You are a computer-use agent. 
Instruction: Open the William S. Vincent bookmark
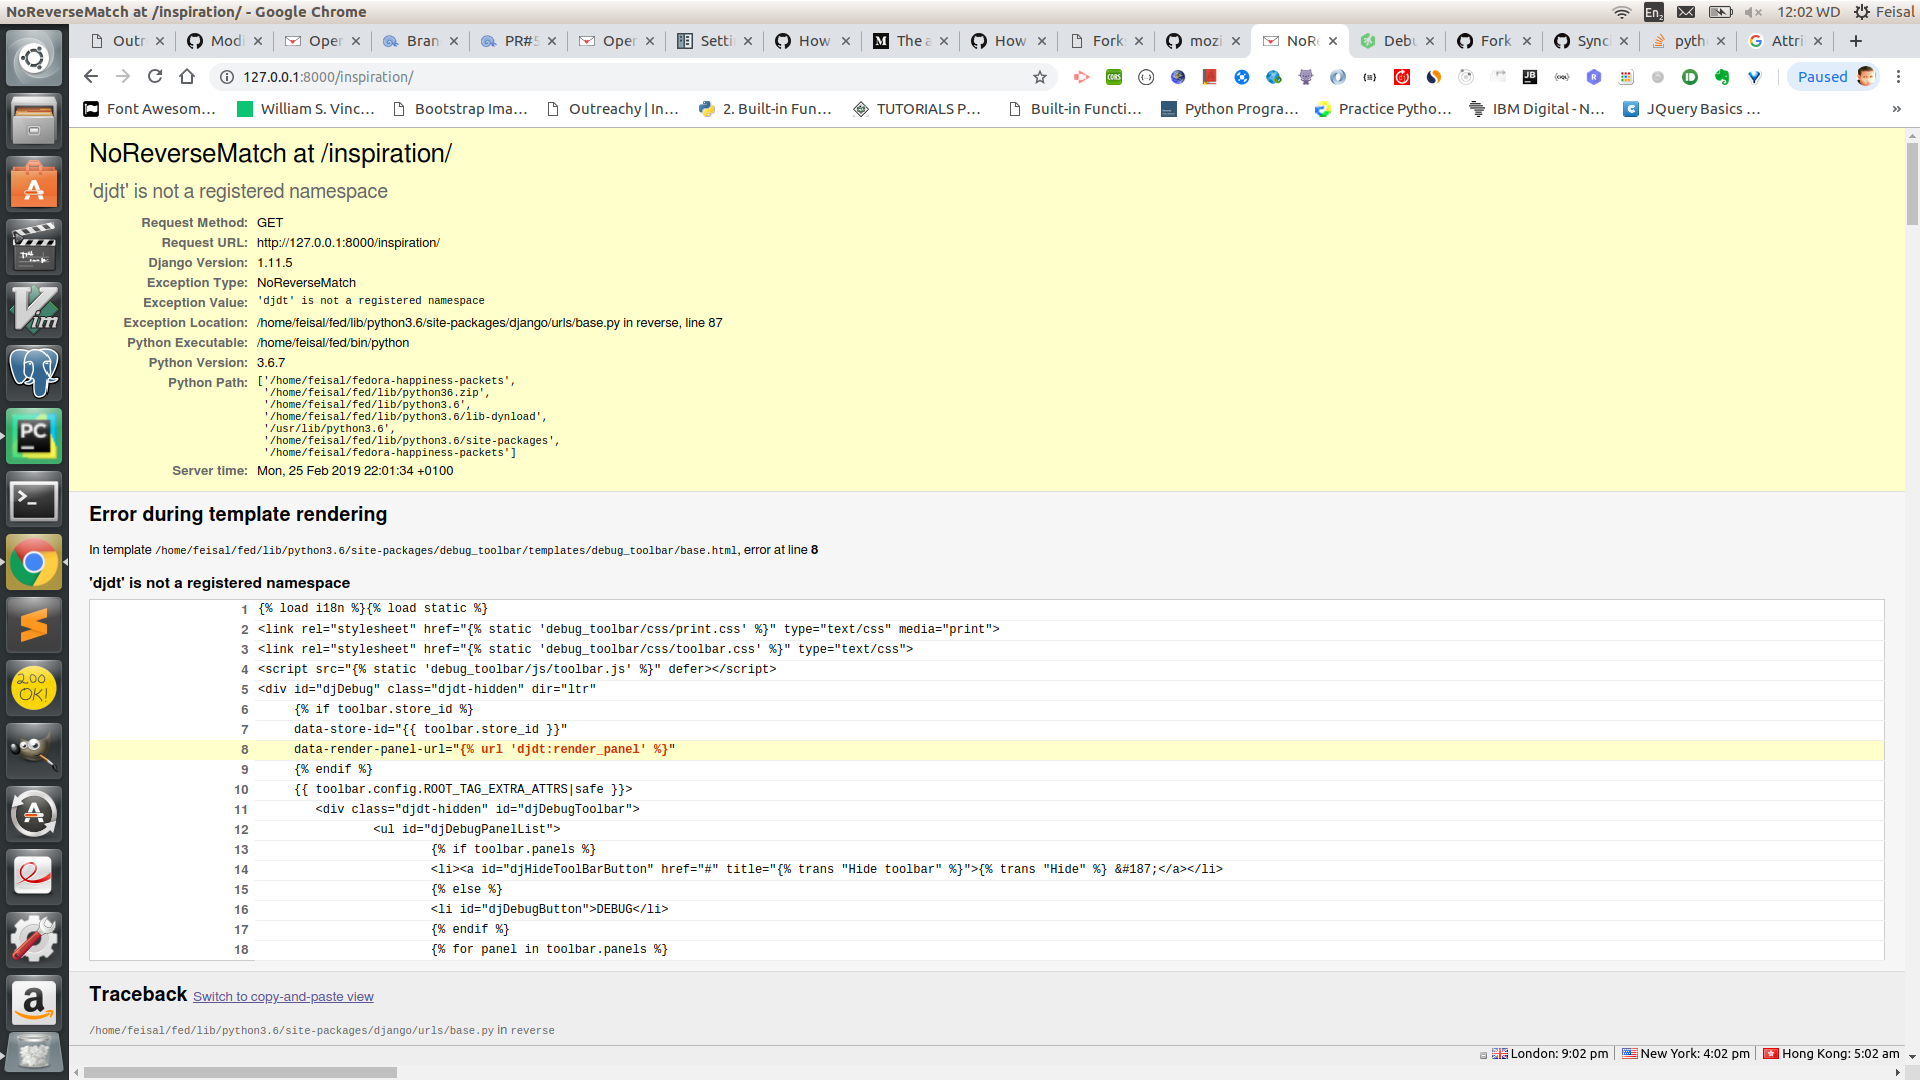306,109
